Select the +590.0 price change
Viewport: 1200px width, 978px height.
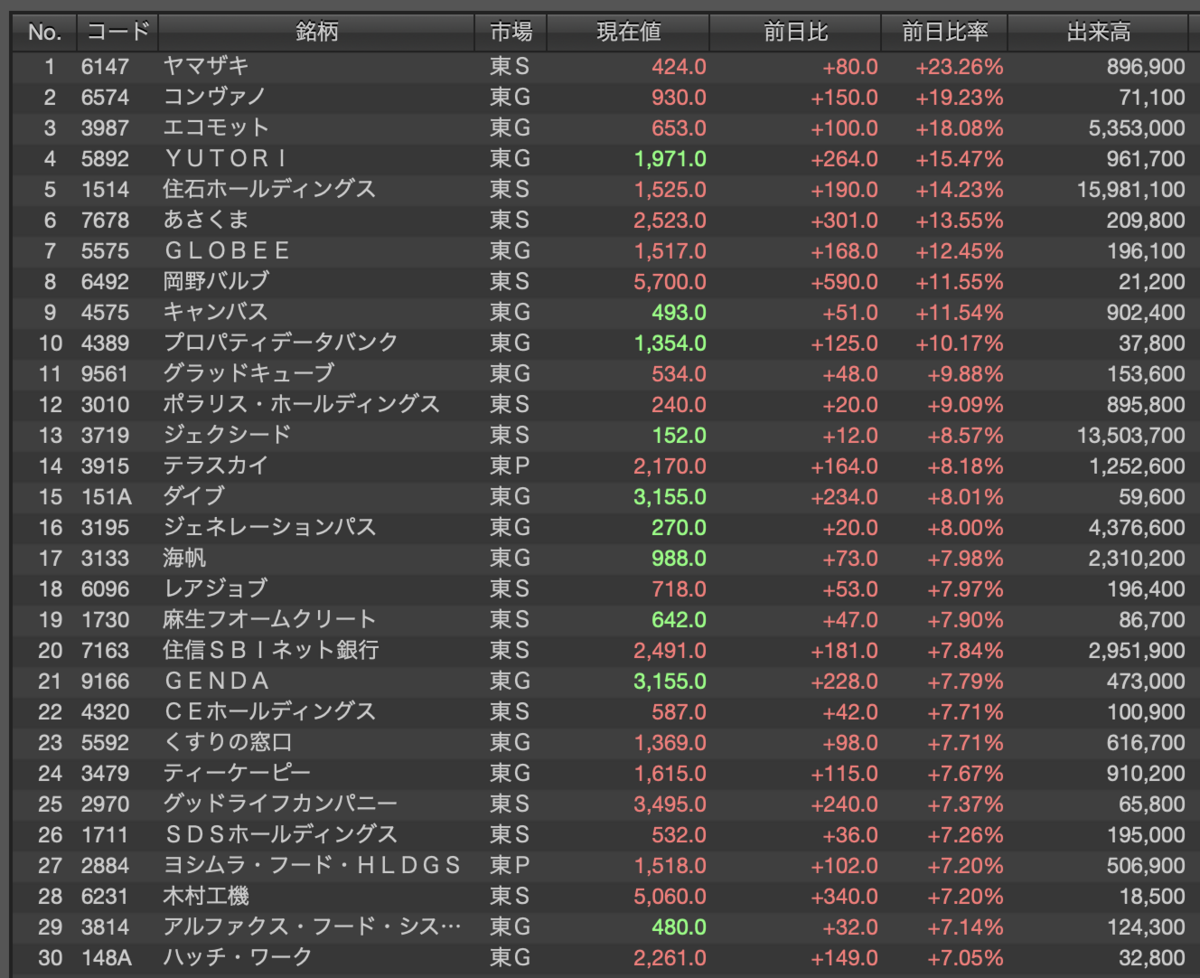pos(844,282)
